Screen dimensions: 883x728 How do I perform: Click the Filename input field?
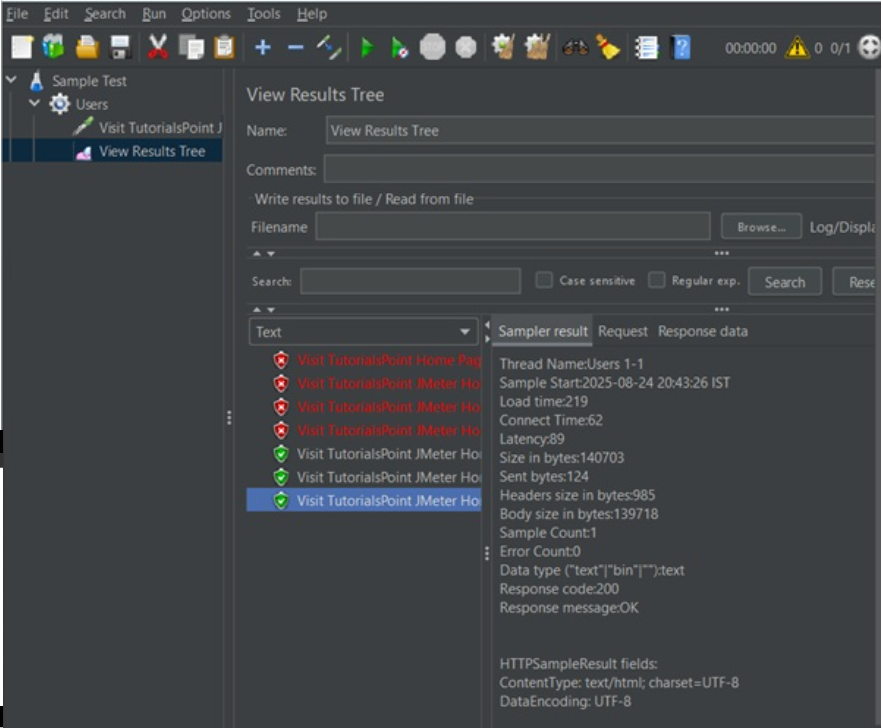pos(512,227)
